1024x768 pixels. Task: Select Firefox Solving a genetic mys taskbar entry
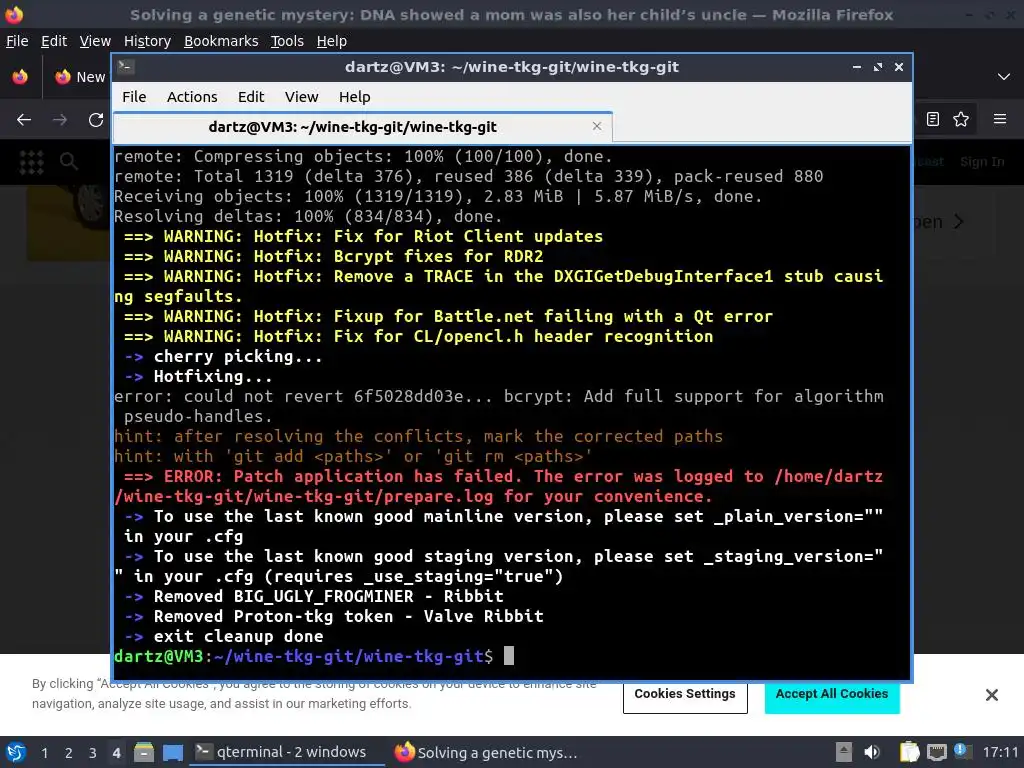(x=486, y=752)
